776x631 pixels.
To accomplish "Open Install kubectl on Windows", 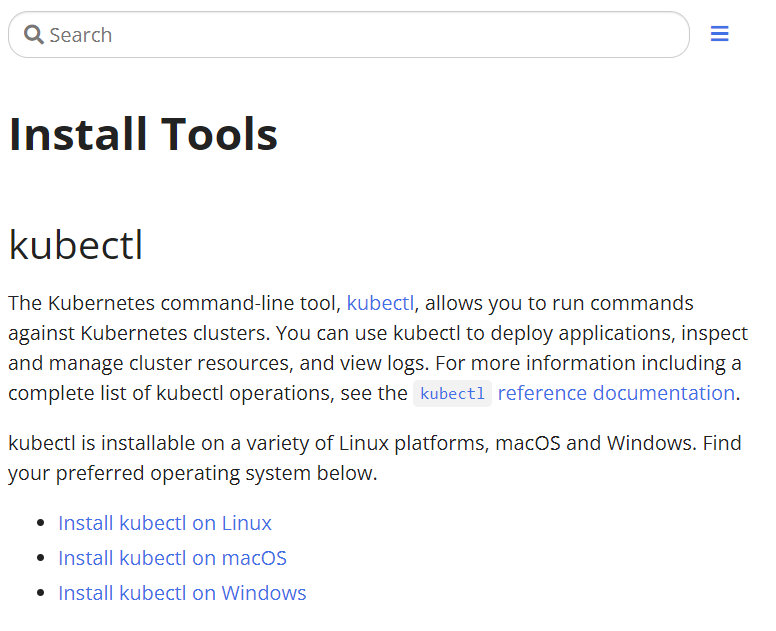I will pos(182,593).
